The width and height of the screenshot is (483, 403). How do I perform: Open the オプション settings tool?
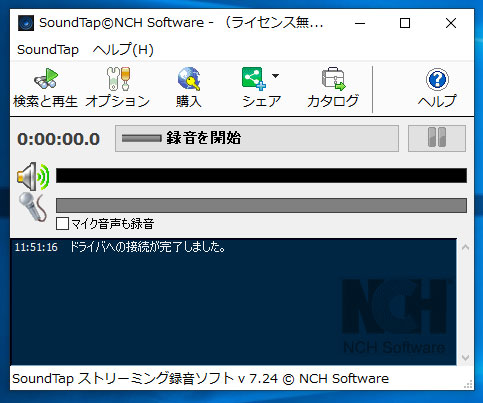tap(118, 88)
